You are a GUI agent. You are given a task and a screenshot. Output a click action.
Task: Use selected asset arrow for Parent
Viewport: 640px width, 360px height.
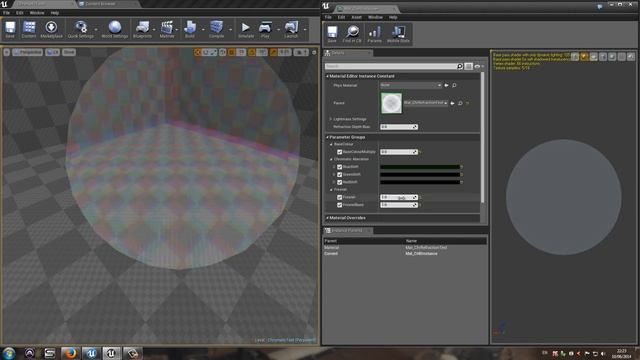[x=452, y=103]
